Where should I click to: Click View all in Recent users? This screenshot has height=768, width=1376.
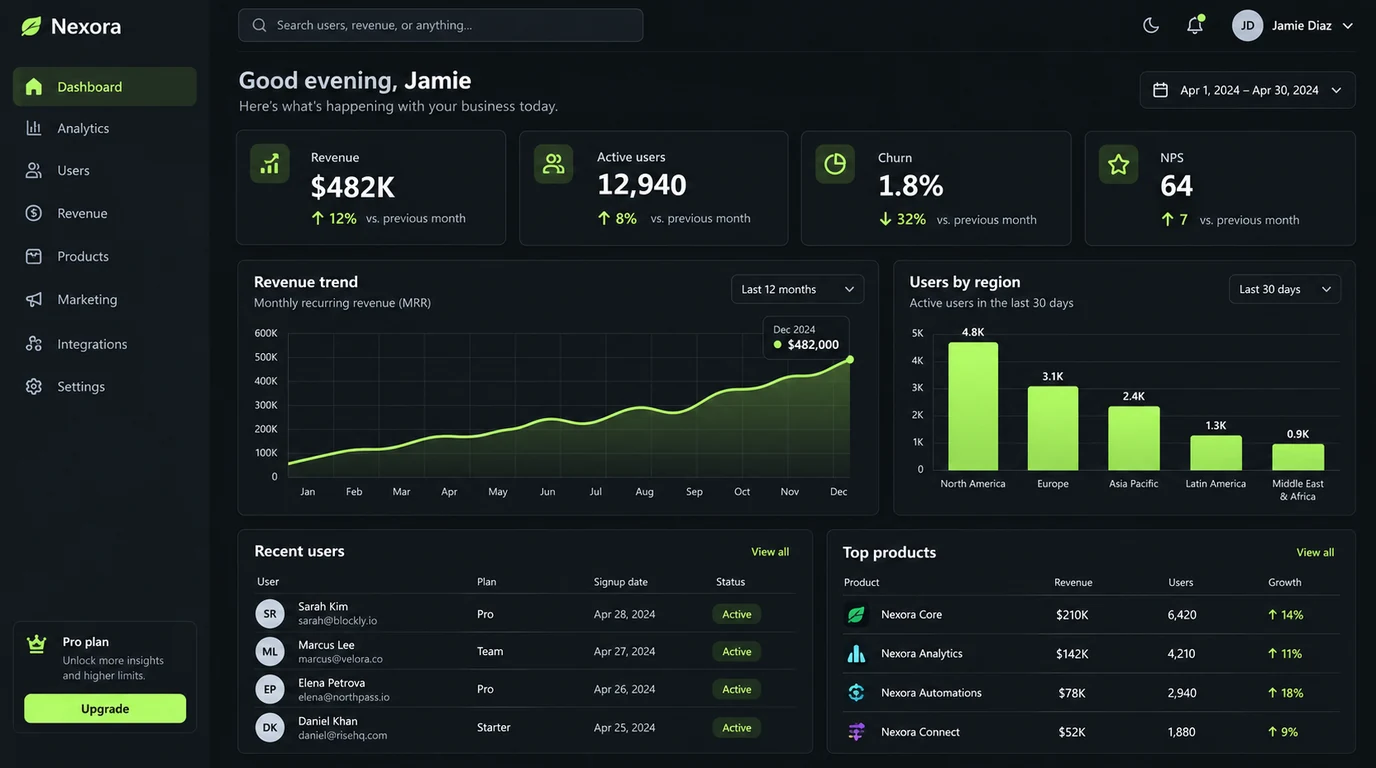coord(770,552)
